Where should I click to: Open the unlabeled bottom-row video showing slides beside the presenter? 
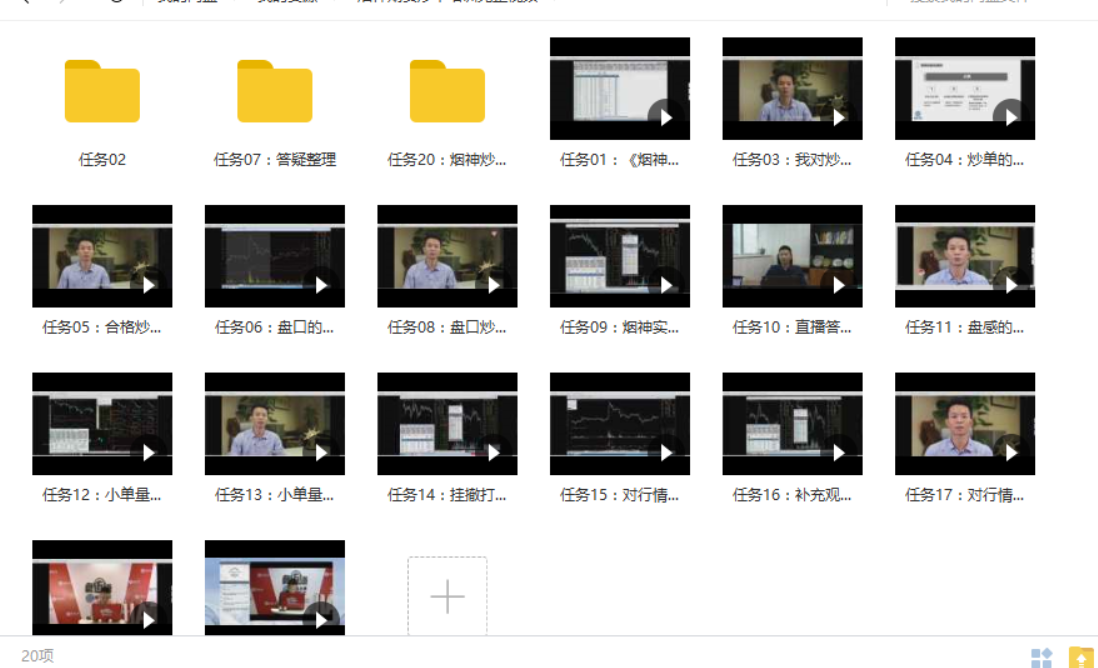coord(274,587)
